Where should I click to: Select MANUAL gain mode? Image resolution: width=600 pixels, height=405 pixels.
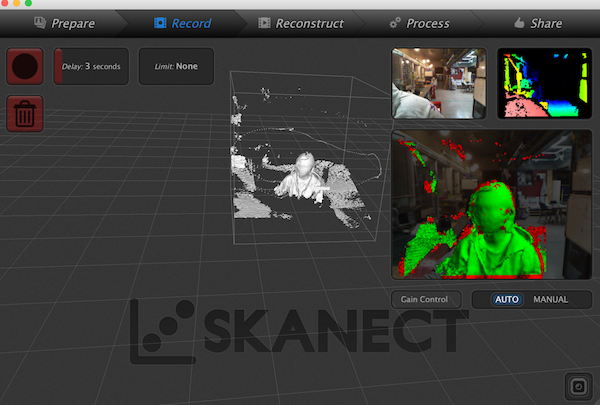pyautogui.click(x=550, y=299)
